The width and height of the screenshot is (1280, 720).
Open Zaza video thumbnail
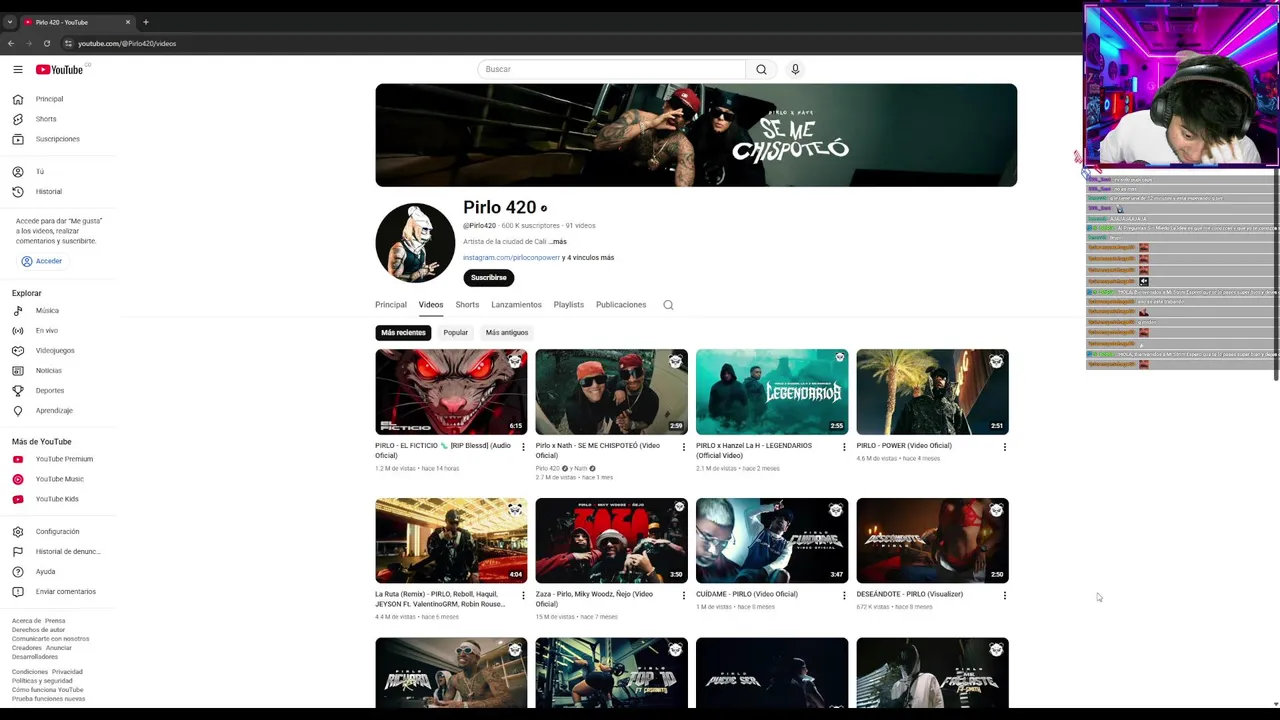point(611,540)
